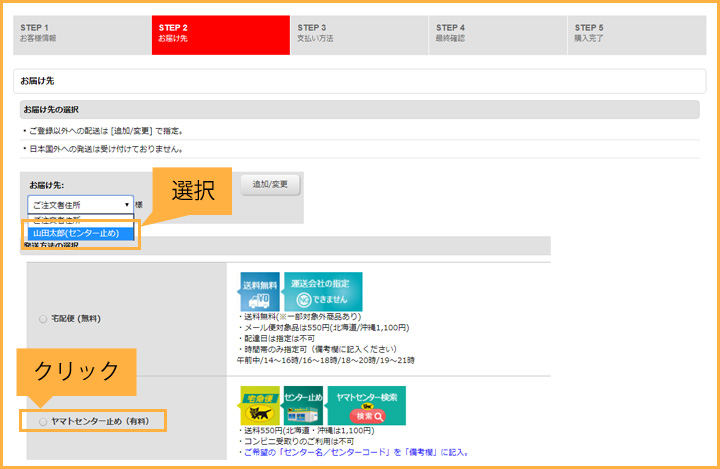
Task: Open the STEP 4 最終確認 tab
Action: 497,33
